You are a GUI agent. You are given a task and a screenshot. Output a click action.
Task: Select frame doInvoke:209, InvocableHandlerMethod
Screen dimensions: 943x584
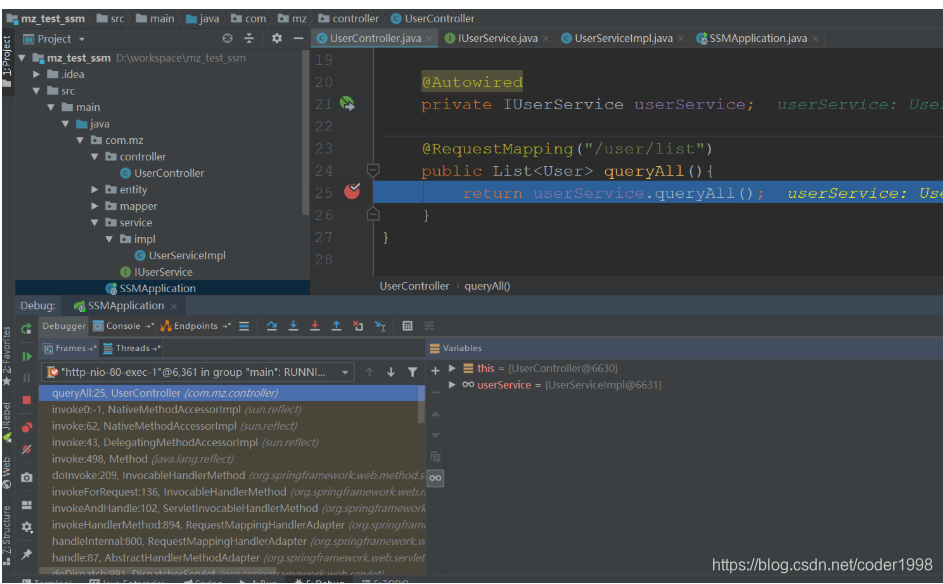click(x=232, y=475)
